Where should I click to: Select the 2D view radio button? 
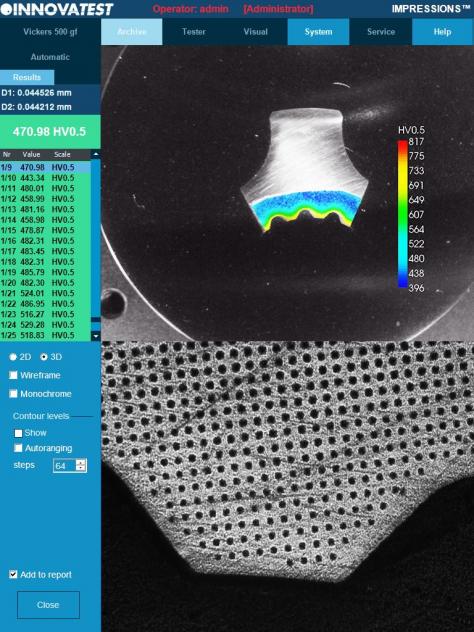(13, 357)
